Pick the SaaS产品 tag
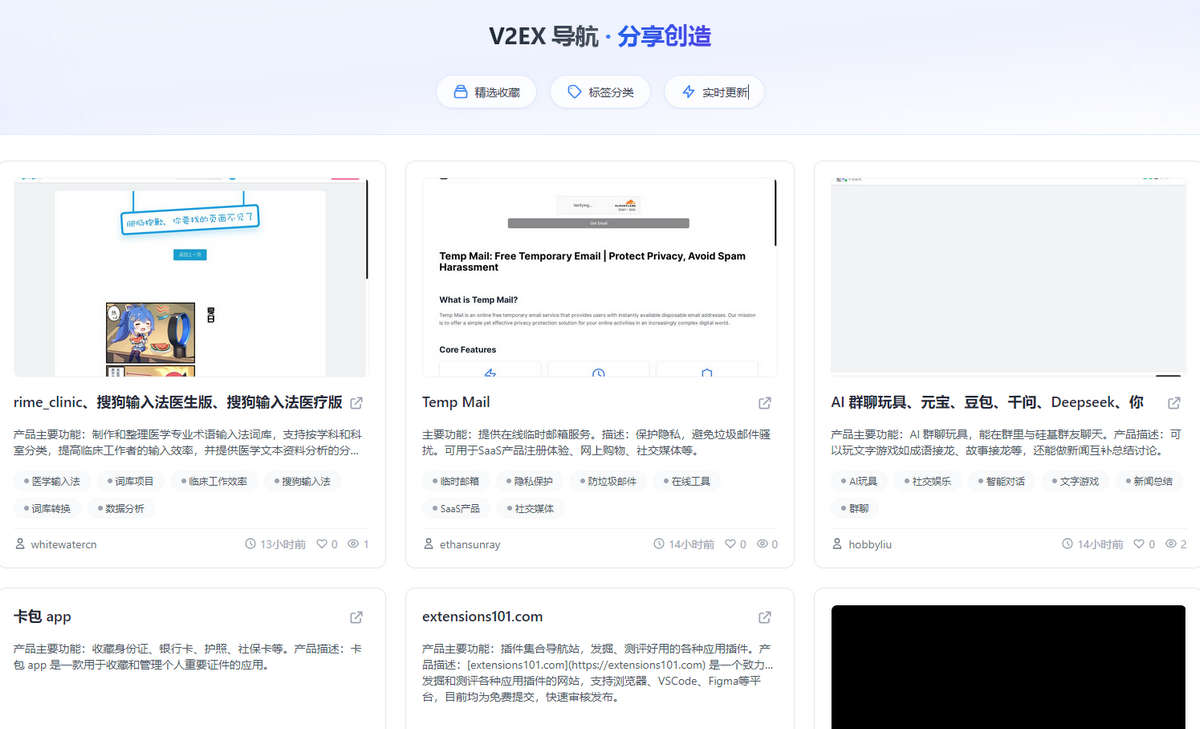 (x=456, y=508)
